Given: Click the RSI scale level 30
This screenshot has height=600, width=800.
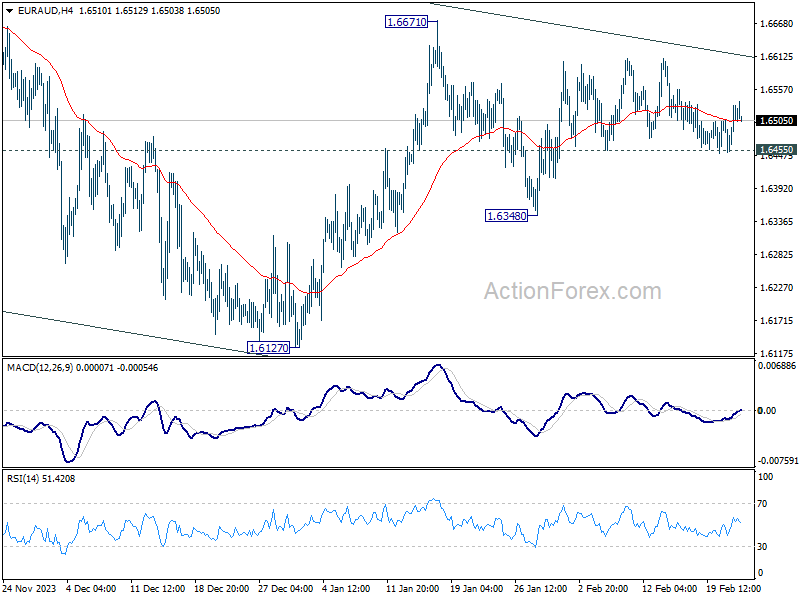Looking at the screenshot, I should (762, 546).
